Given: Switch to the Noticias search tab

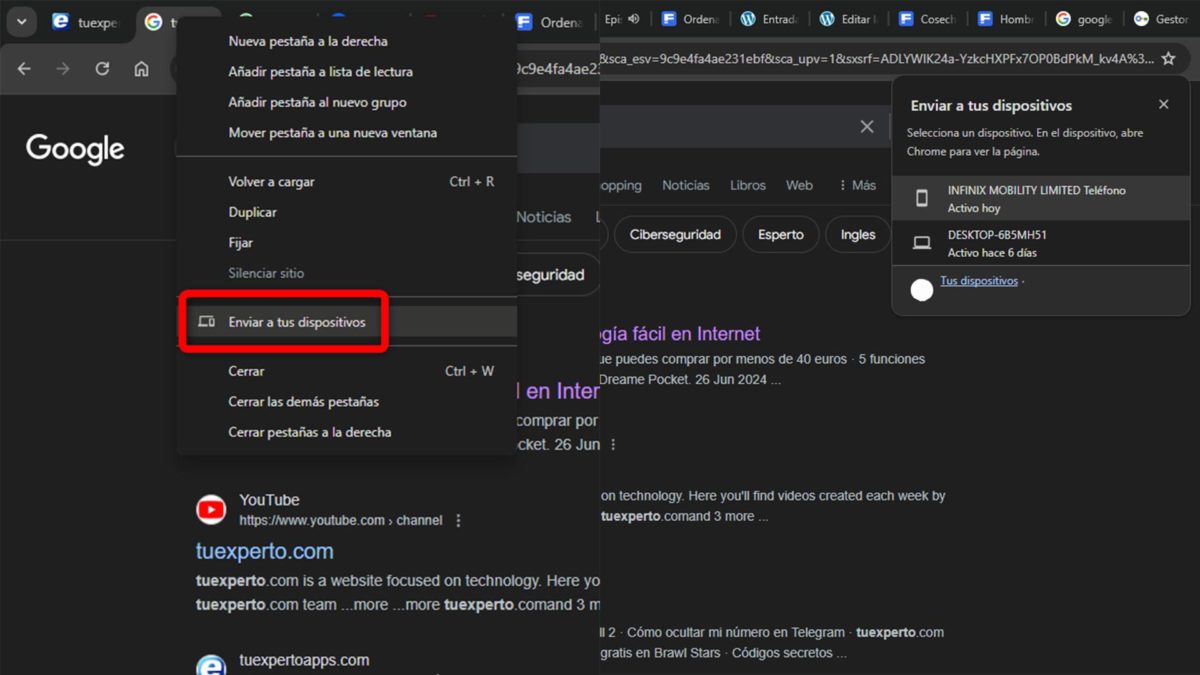Looking at the screenshot, I should click(685, 185).
